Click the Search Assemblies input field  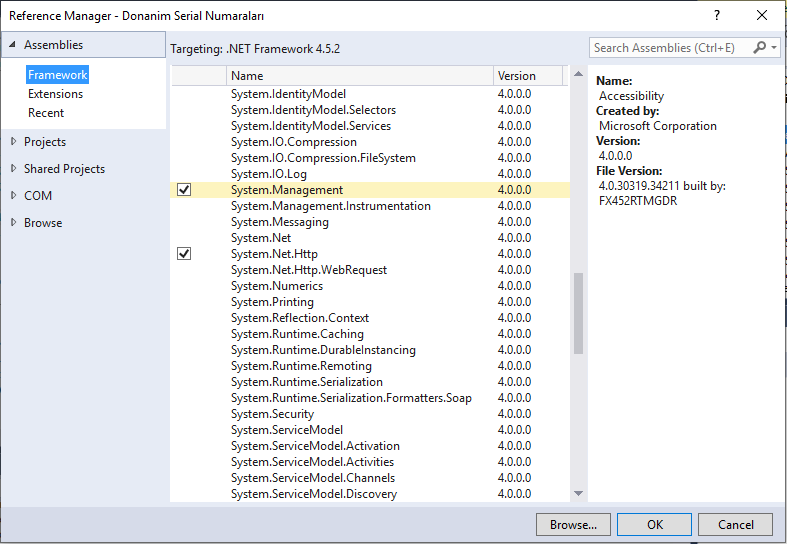(670, 48)
